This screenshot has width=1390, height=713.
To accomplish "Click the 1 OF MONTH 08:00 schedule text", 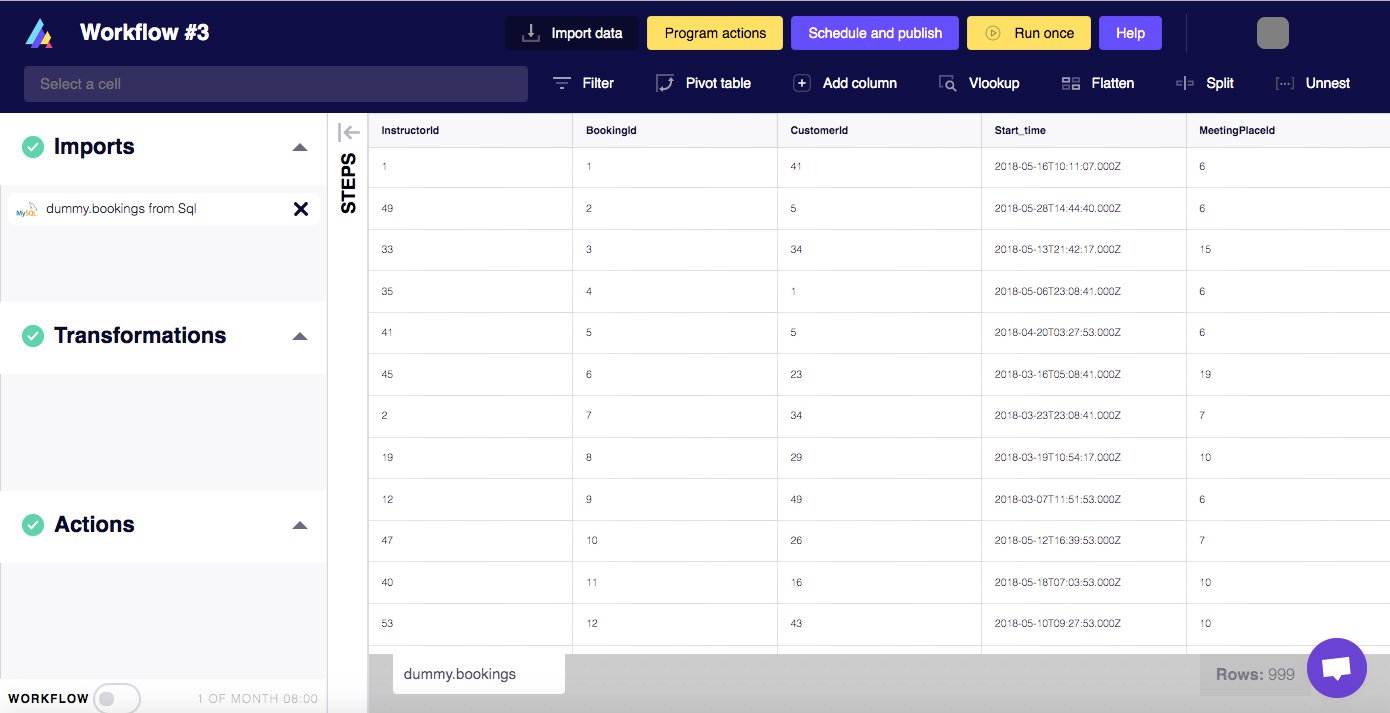I will (x=257, y=699).
